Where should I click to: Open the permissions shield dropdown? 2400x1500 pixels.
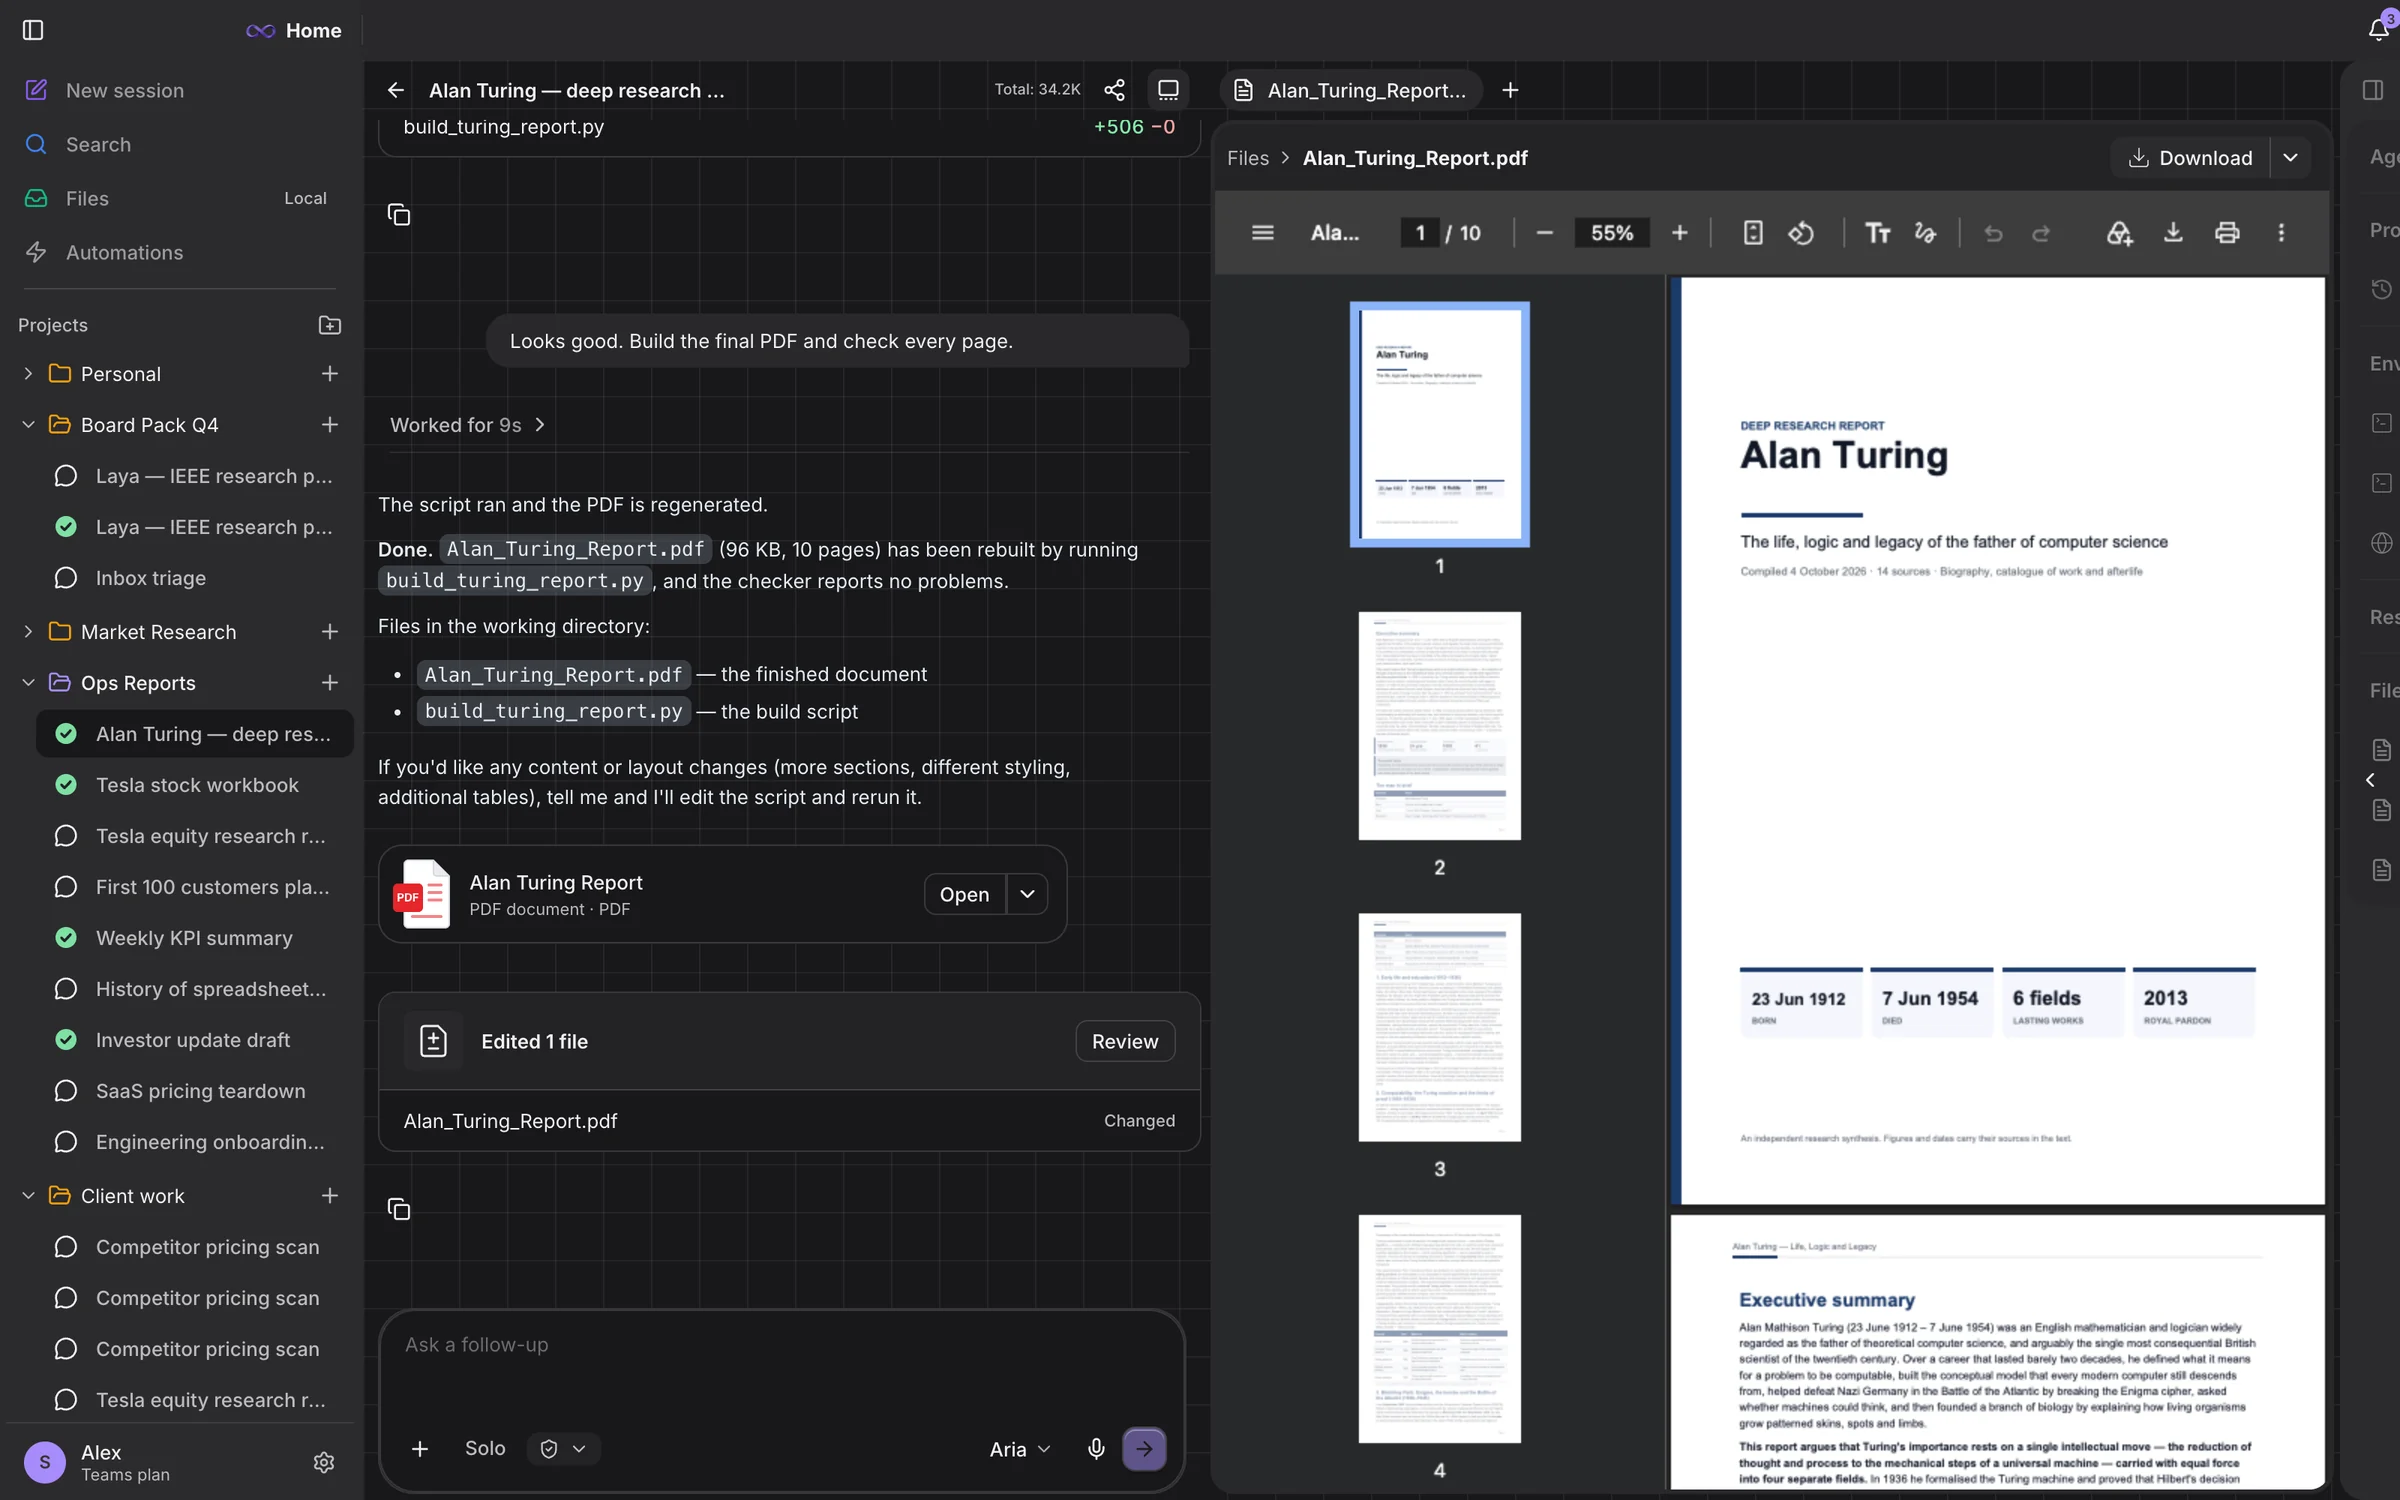click(x=563, y=1449)
